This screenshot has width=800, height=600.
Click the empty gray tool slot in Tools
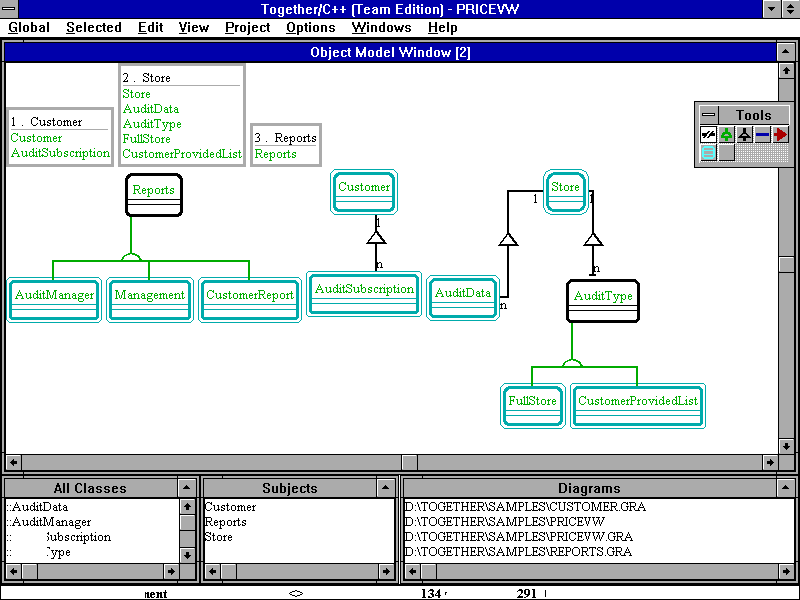point(726,152)
